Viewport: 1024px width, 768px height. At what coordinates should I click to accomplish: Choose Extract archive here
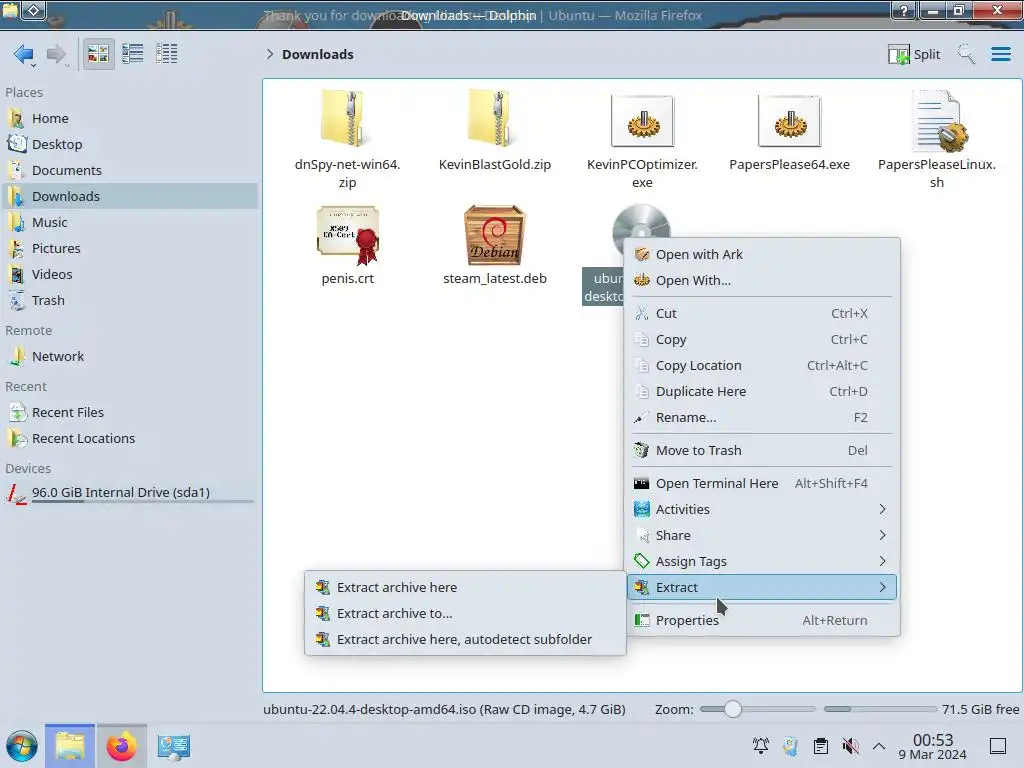click(465, 588)
